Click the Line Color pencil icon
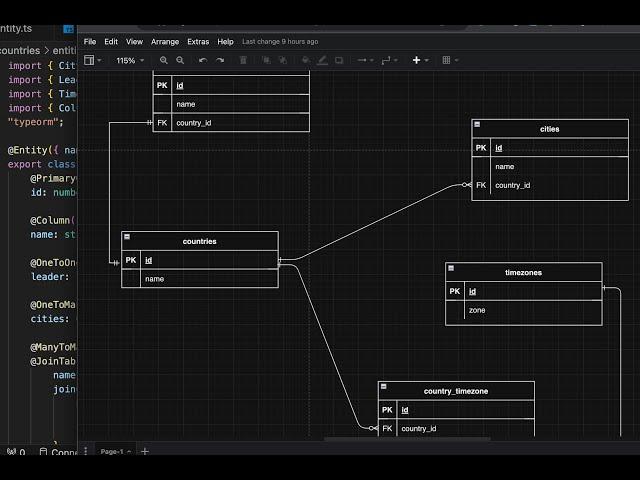This screenshot has width=640, height=480. coord(322,60)
